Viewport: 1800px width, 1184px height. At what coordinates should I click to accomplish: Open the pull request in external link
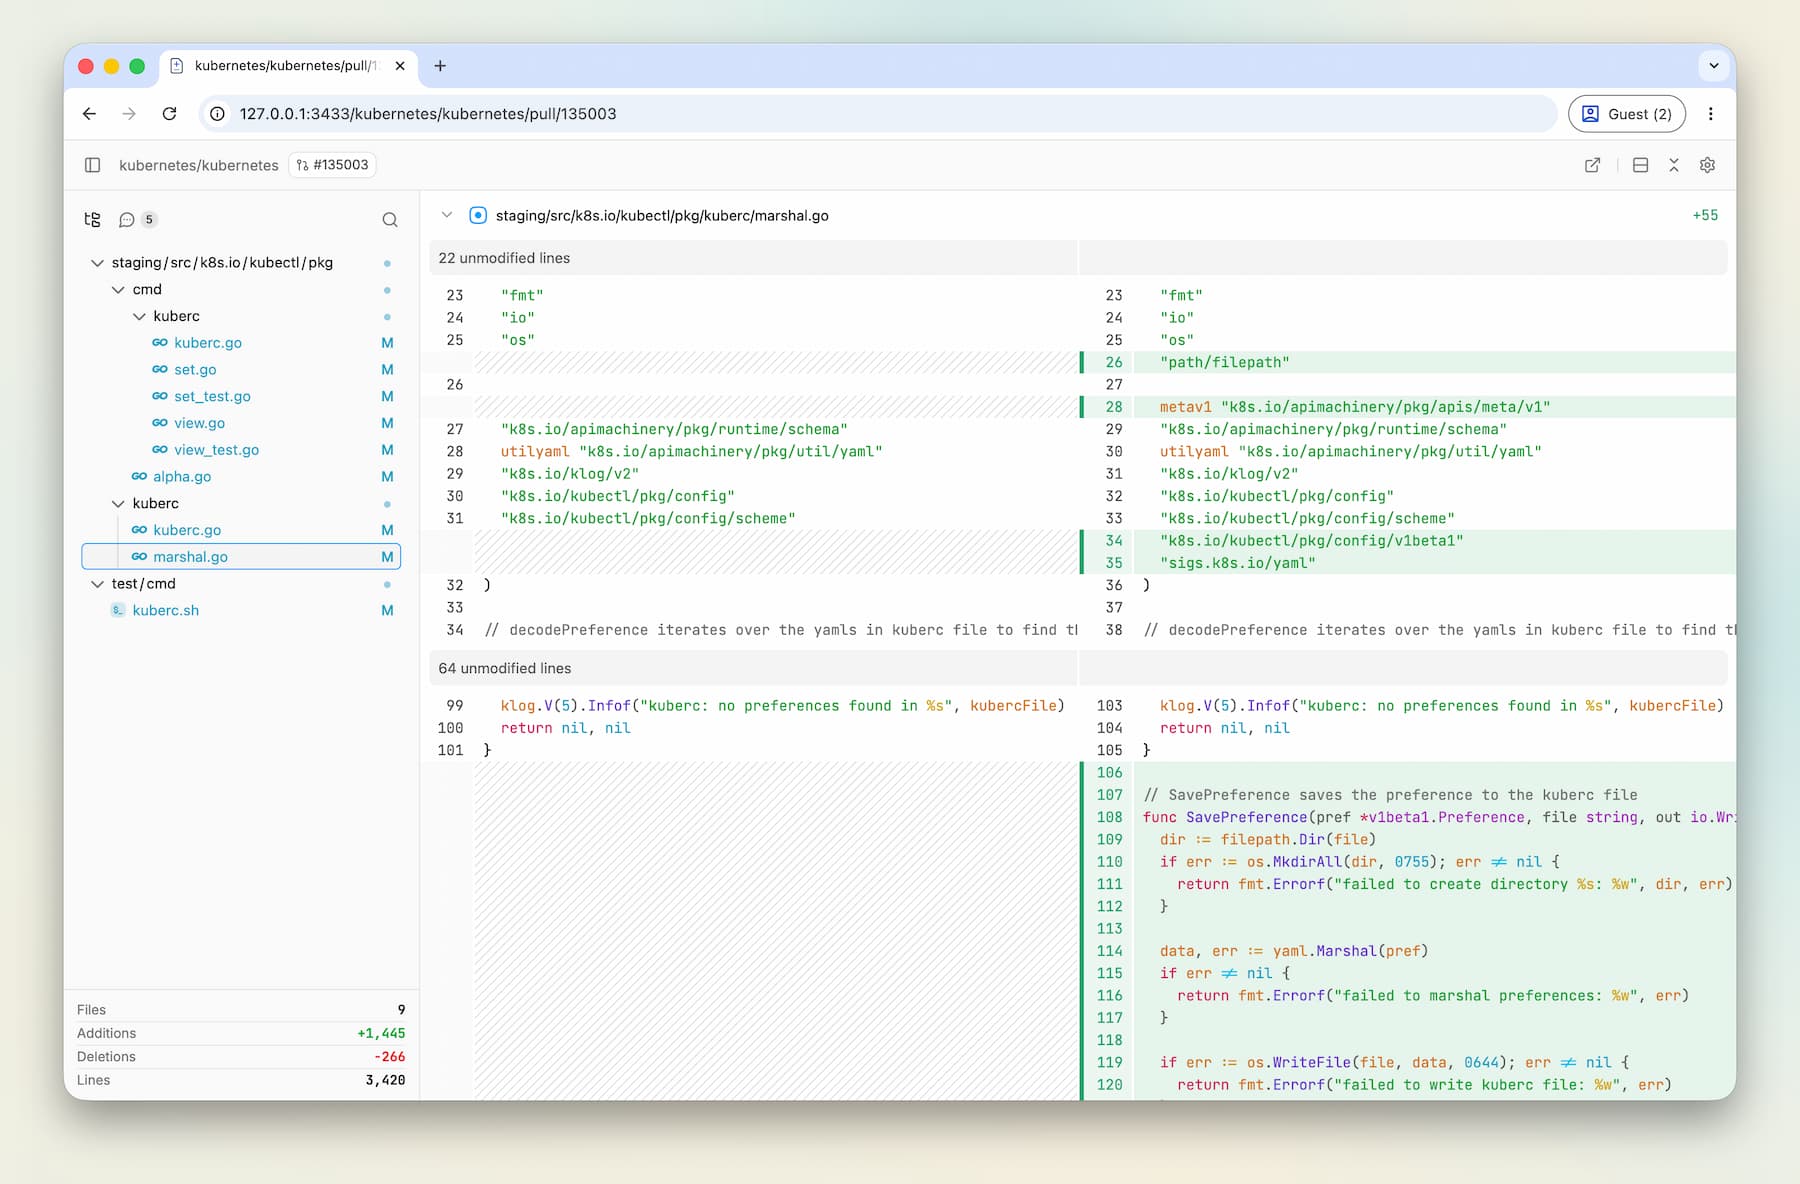coord(1592,165)
